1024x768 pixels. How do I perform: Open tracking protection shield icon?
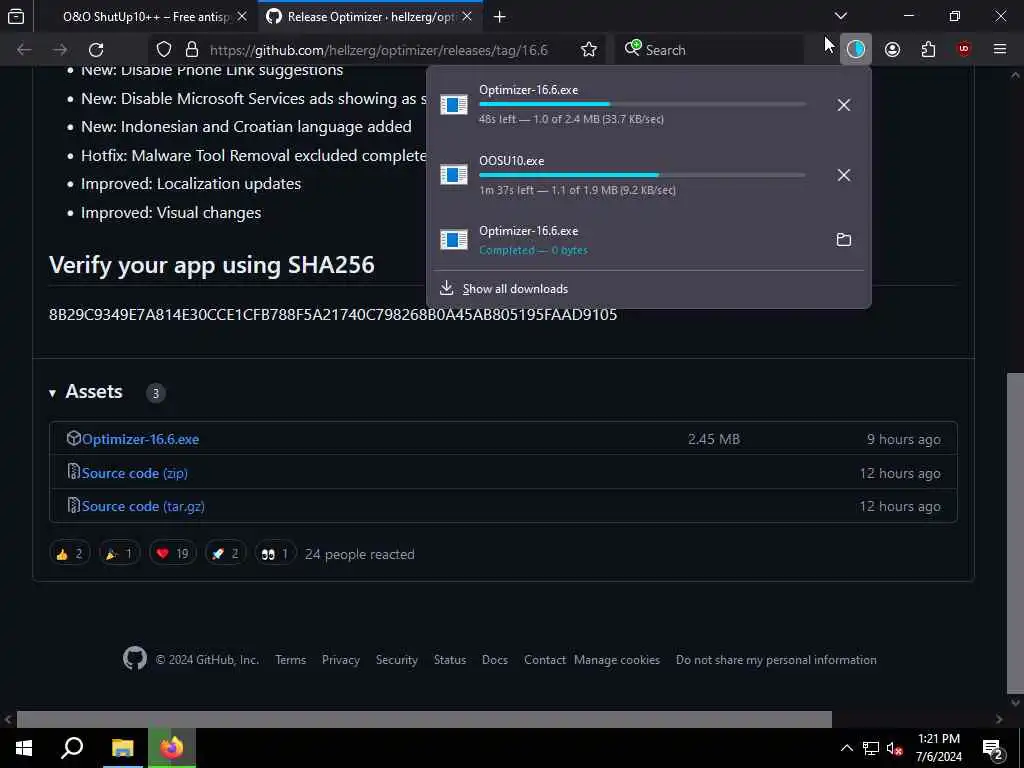coord(164,50)
